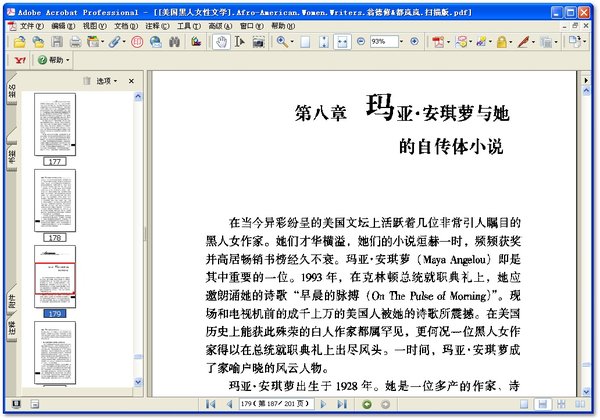Go to next page button
Screen dimensions: 600x420
(x=323, y=404)
